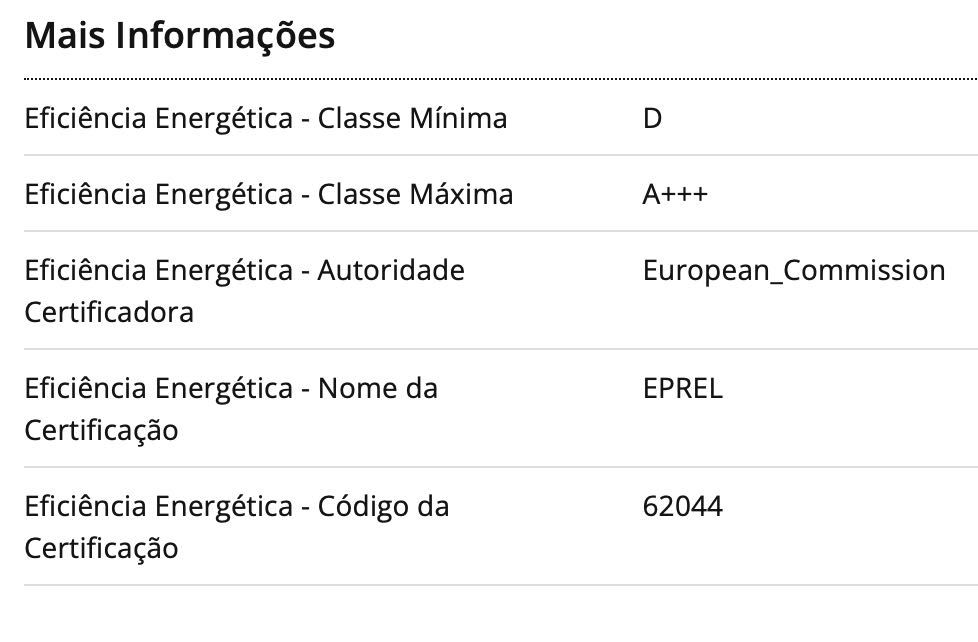Select the "European_Commission" value
Viewport: 978px width, 642px height.
(x=794, y=270)
